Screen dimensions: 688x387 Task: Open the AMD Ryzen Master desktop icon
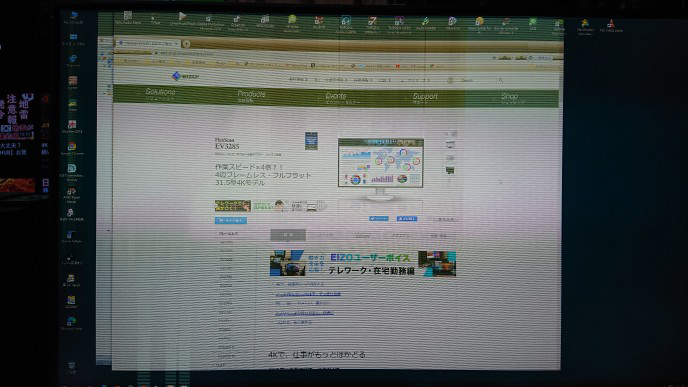(x=72, y=195)
